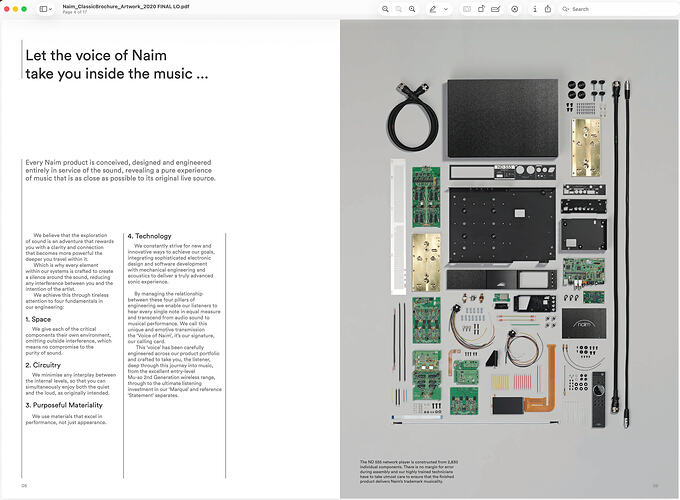Click the '4. Technology' heading text
The width and height of the screenshot is (680, 500).
click(x=150, y=236)
